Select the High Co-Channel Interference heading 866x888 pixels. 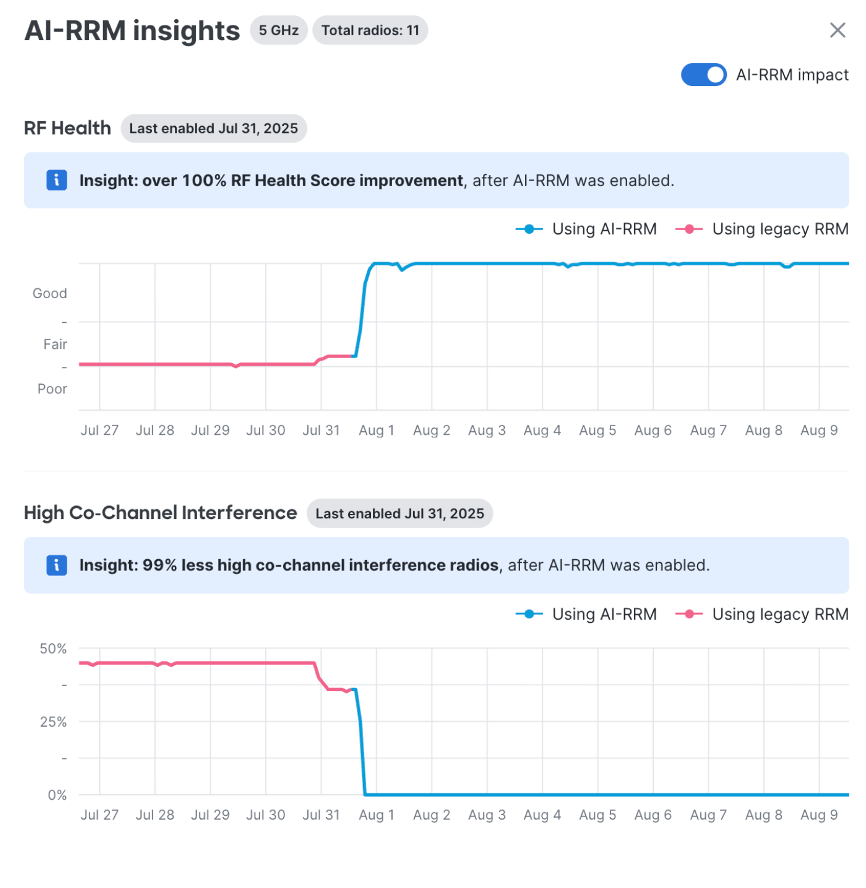(x=160, y=512)
